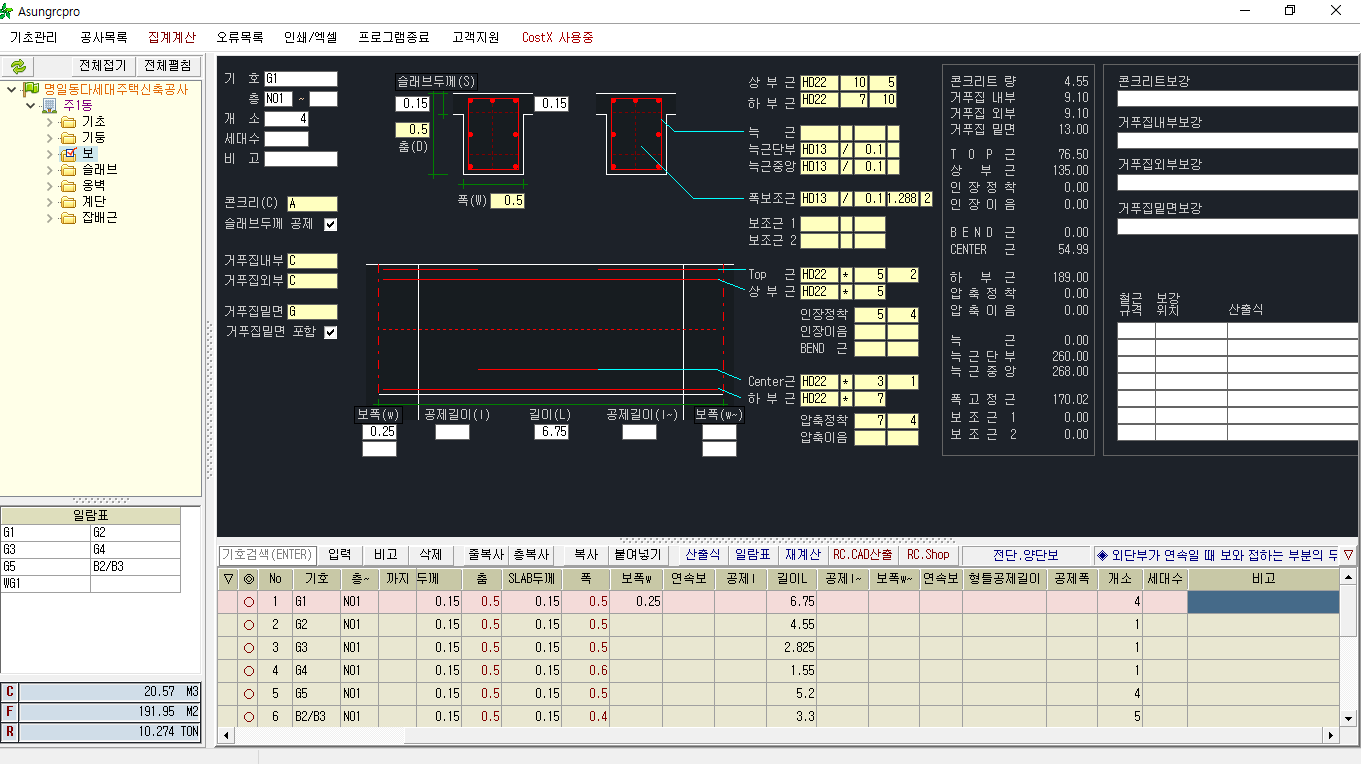Click the filter triangle icon in table header
Viewport: 1361px width, 764px height.
point(228,579)
